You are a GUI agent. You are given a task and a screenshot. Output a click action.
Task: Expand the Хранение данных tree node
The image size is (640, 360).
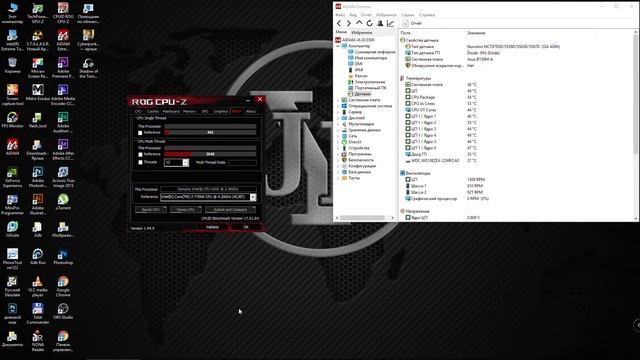(338, 130)
